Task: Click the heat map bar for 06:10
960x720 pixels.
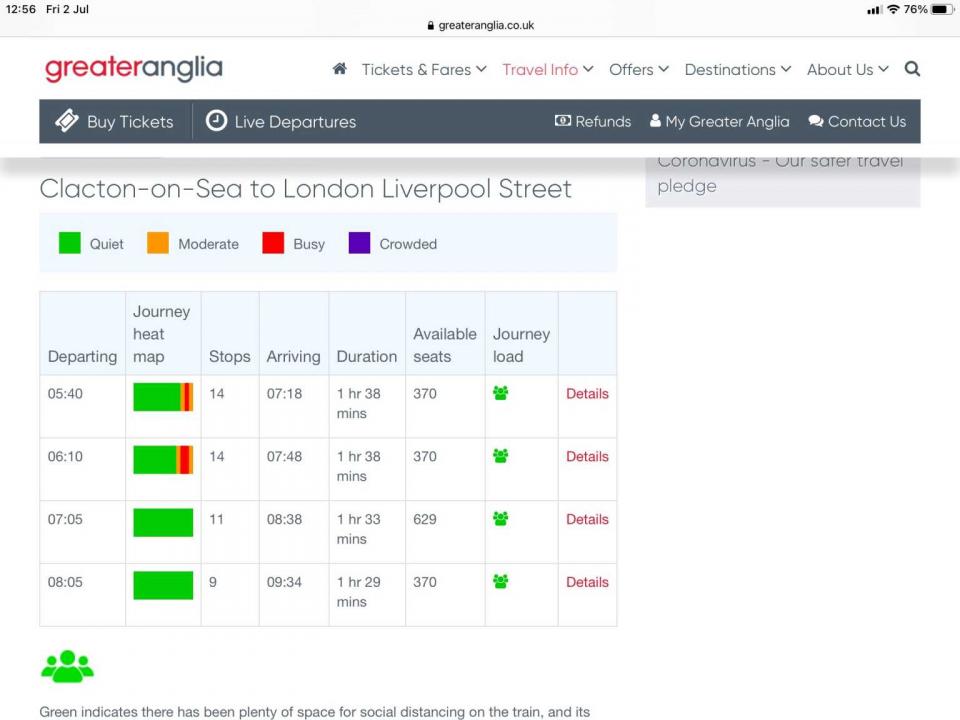Action: (163, 460)
